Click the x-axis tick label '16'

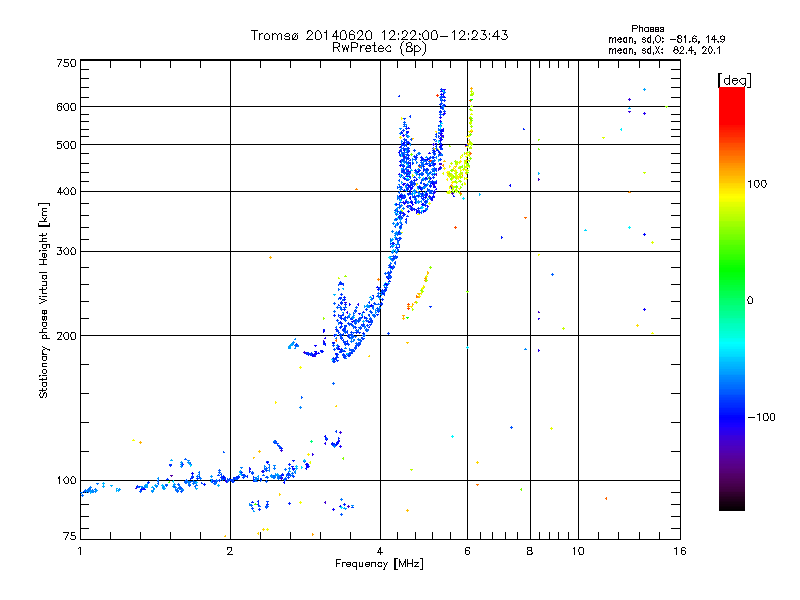point(680,551)
